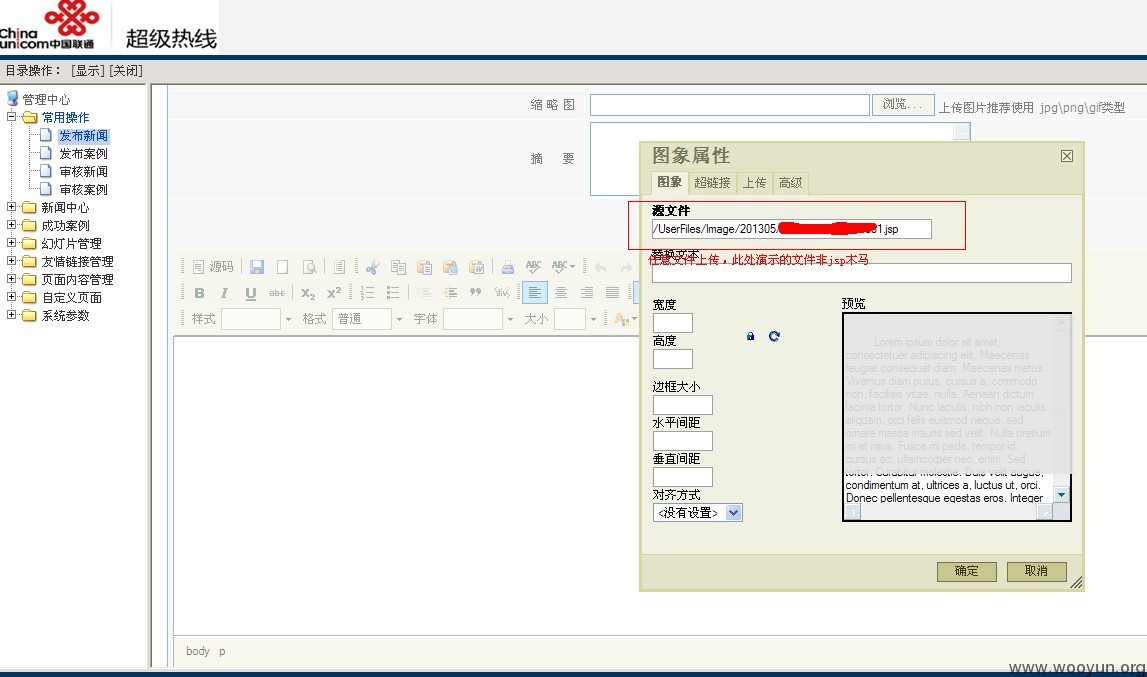
Task: Switch to the 上传 tab
Action: 754,183
